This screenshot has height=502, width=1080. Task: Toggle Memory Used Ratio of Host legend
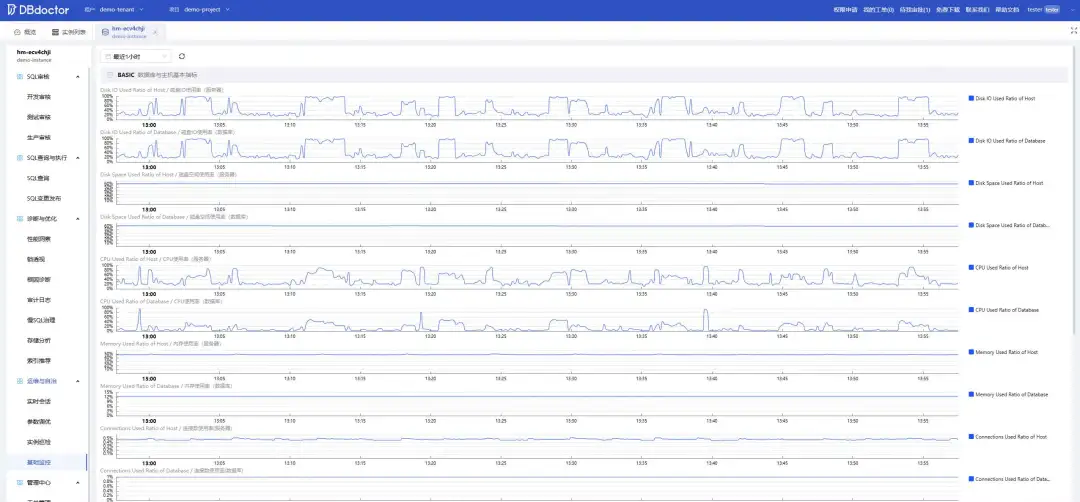click(x=1003, y=352)
